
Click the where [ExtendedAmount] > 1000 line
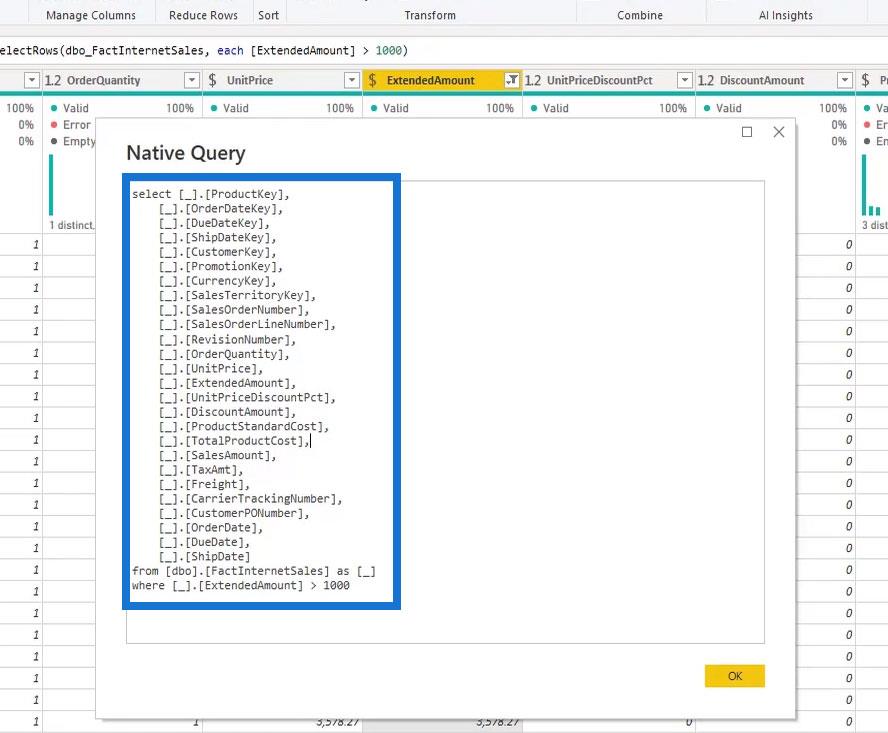point(241,585)
